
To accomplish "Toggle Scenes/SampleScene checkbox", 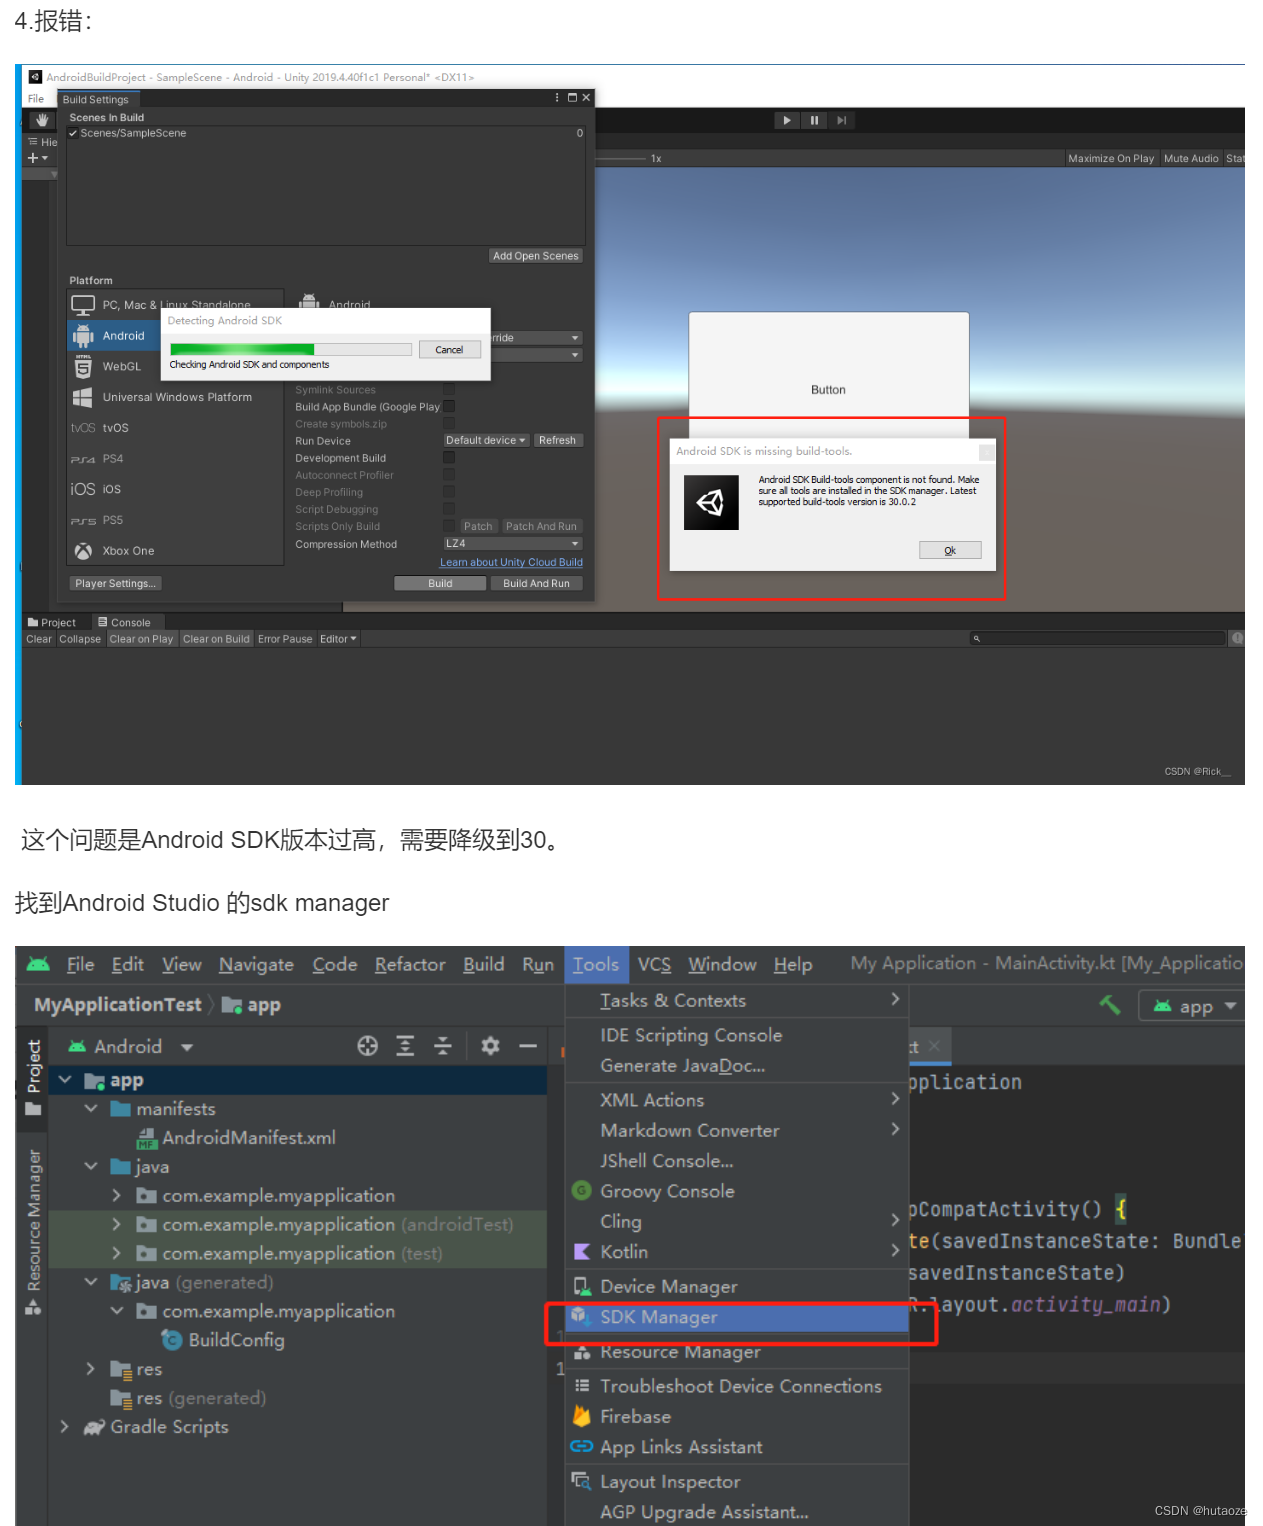I will point(73,133).
